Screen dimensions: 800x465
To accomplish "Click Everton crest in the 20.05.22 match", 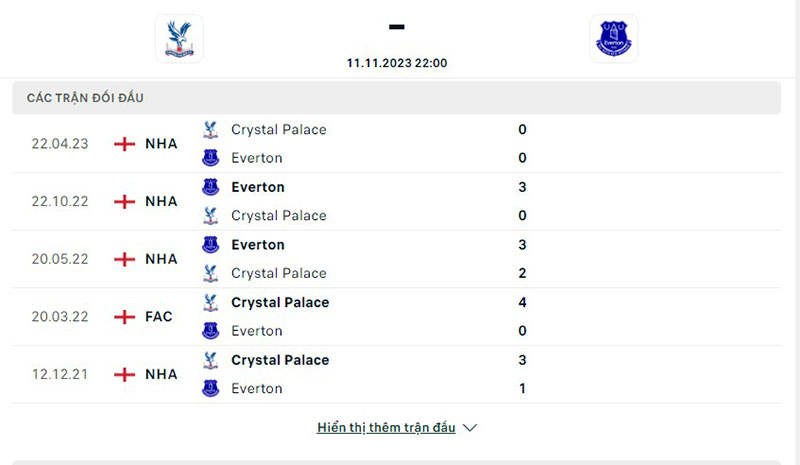I will [x=210, y=245].
